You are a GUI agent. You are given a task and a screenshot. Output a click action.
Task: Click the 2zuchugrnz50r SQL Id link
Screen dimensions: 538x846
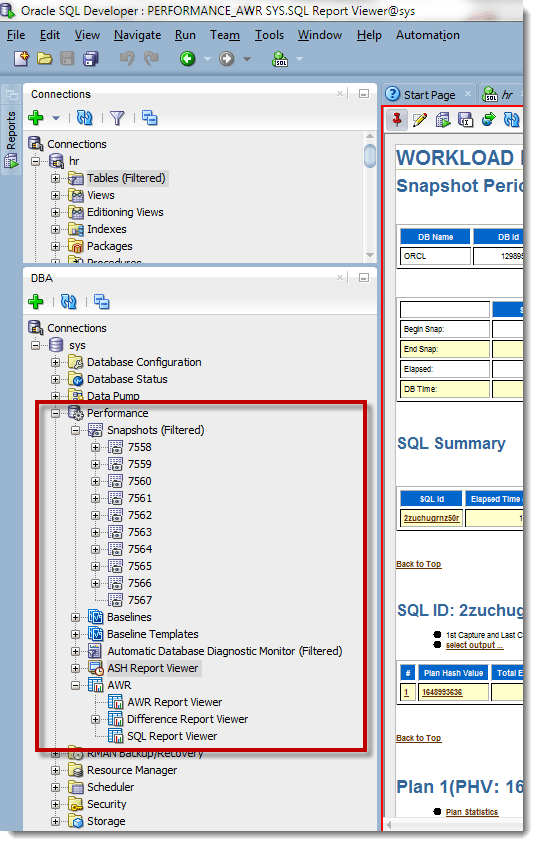tap(431, 518)
